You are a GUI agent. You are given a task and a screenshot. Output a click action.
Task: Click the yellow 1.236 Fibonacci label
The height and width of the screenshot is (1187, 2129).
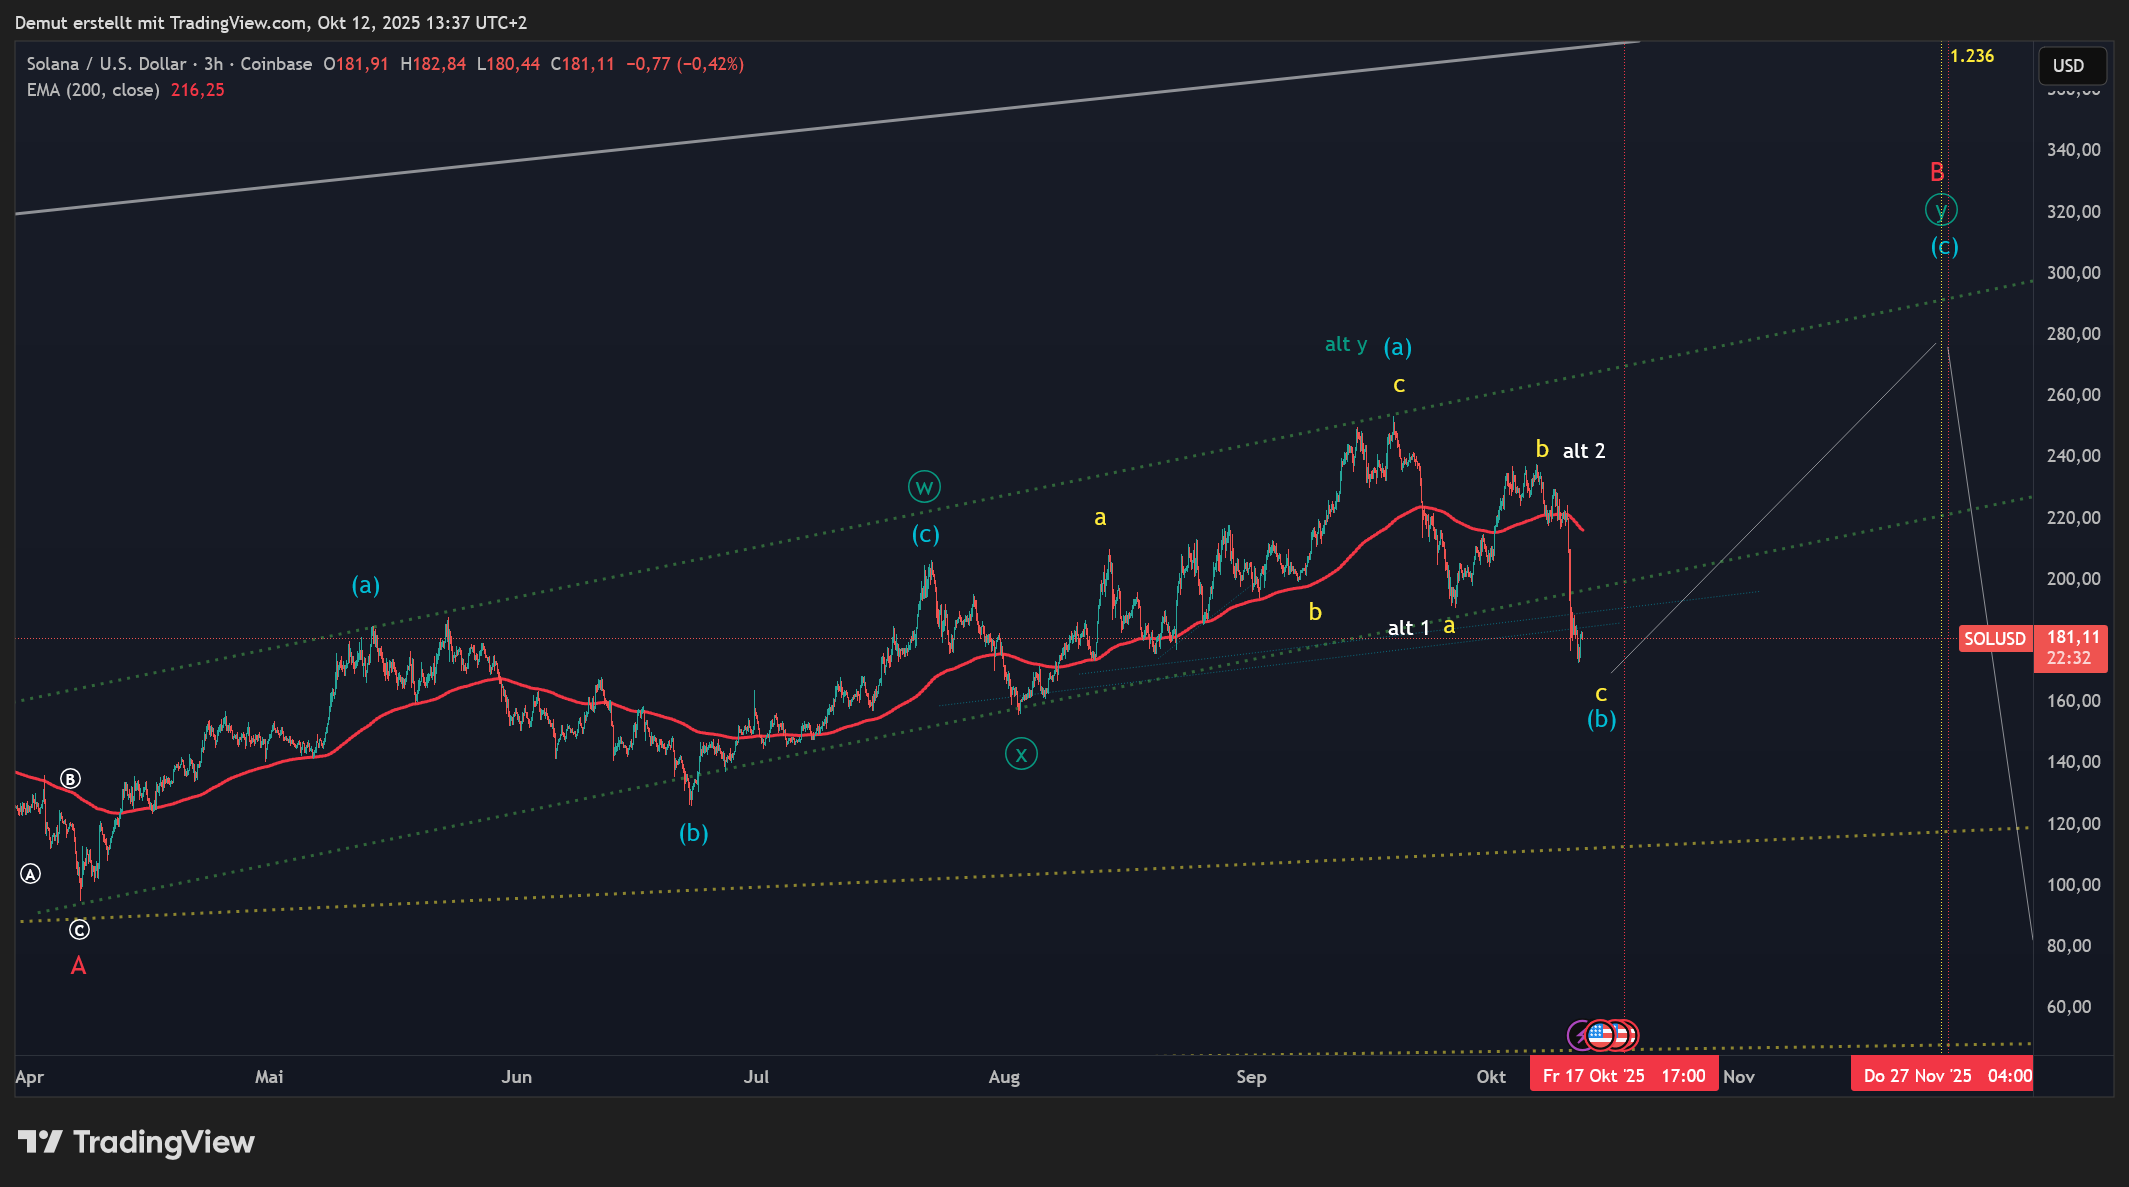1971,56
